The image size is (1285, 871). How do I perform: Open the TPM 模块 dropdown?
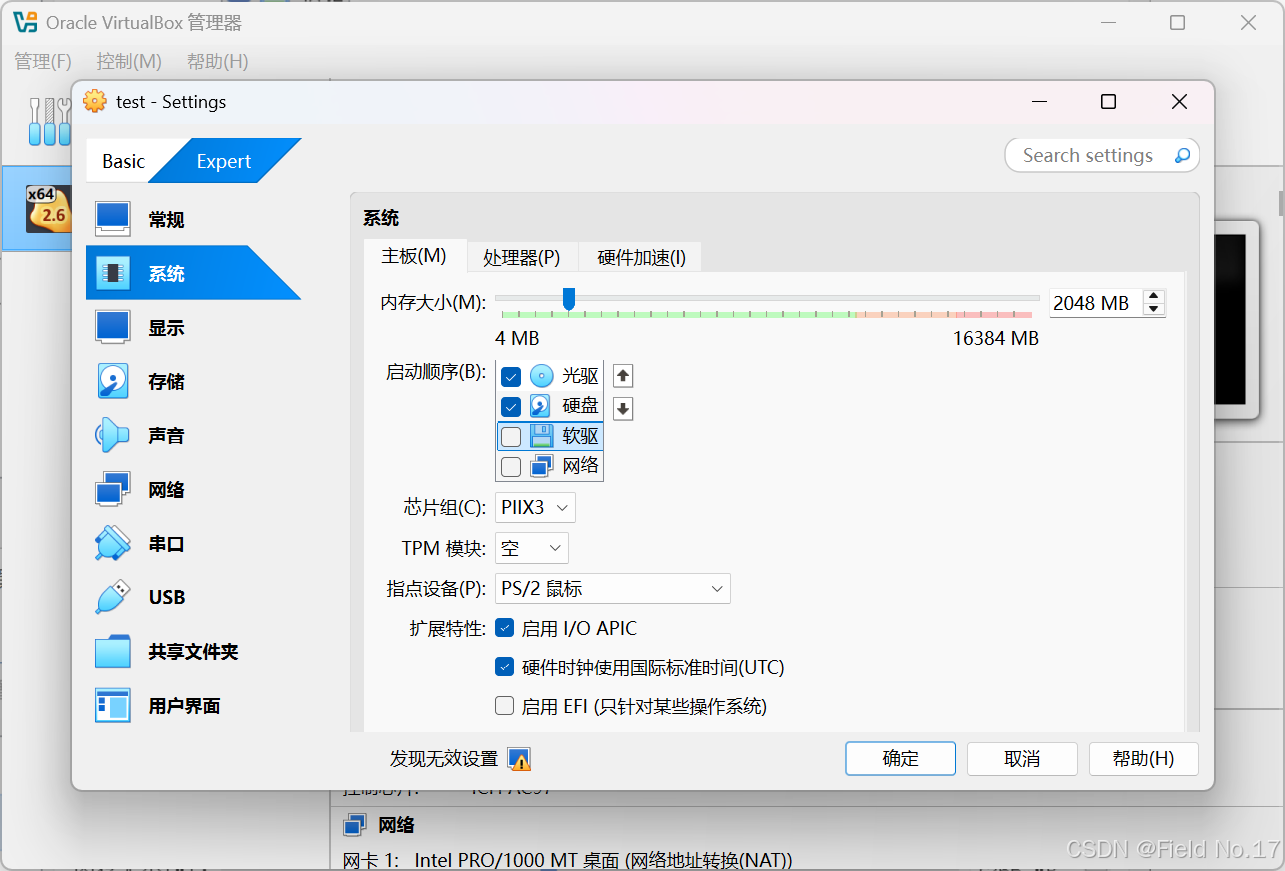pyautogui.click(x=532, y=548)
